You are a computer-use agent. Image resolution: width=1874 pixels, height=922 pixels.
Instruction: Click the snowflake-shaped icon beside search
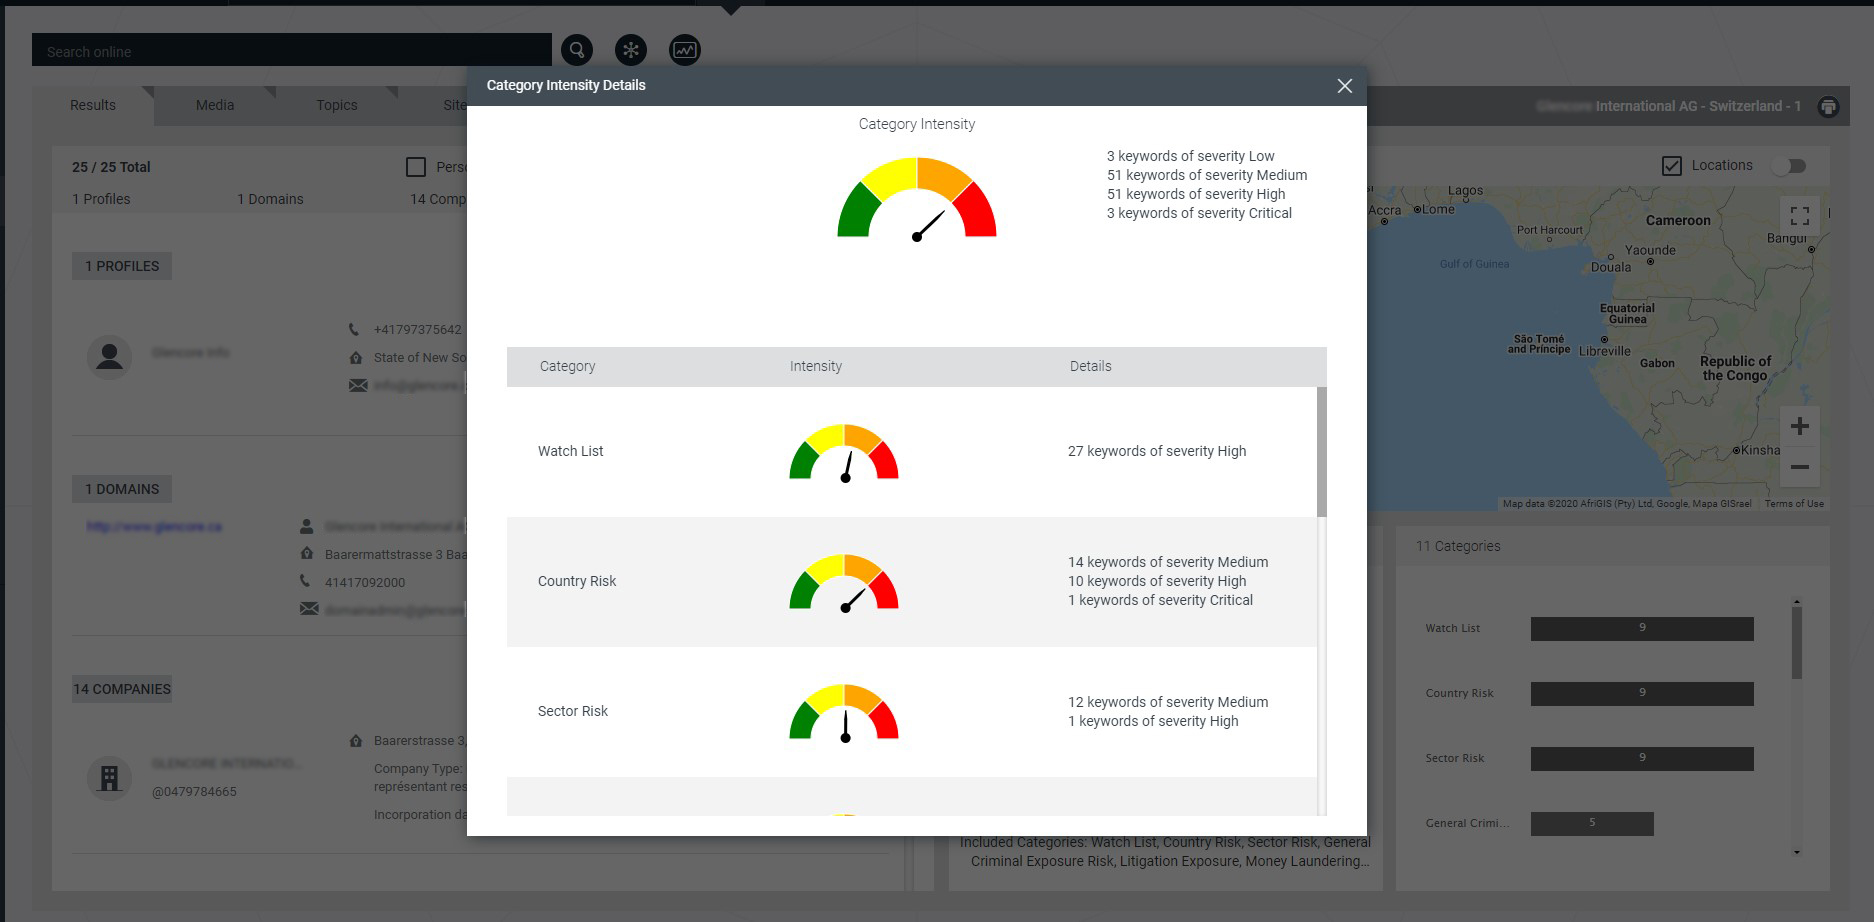(x=631, y=50)
